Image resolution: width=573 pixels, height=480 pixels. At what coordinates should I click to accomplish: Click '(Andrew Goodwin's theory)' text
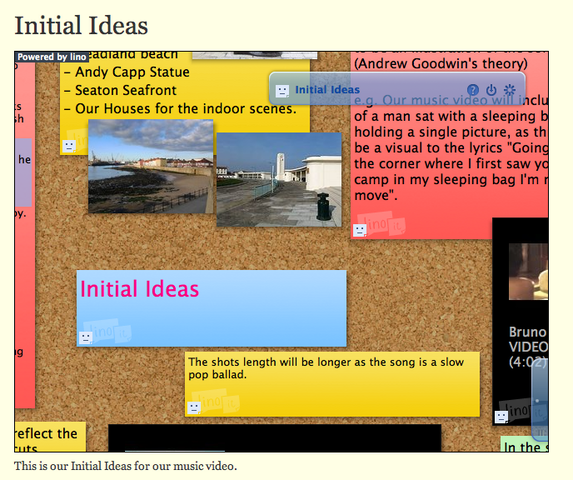pyautogui.click(x=441, y=64)
